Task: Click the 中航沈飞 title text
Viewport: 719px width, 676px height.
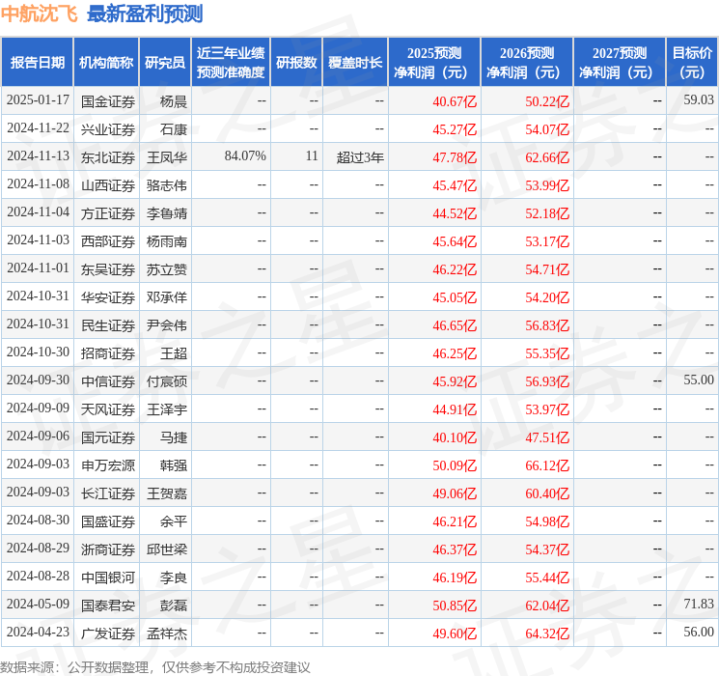Action: [39, 14]
